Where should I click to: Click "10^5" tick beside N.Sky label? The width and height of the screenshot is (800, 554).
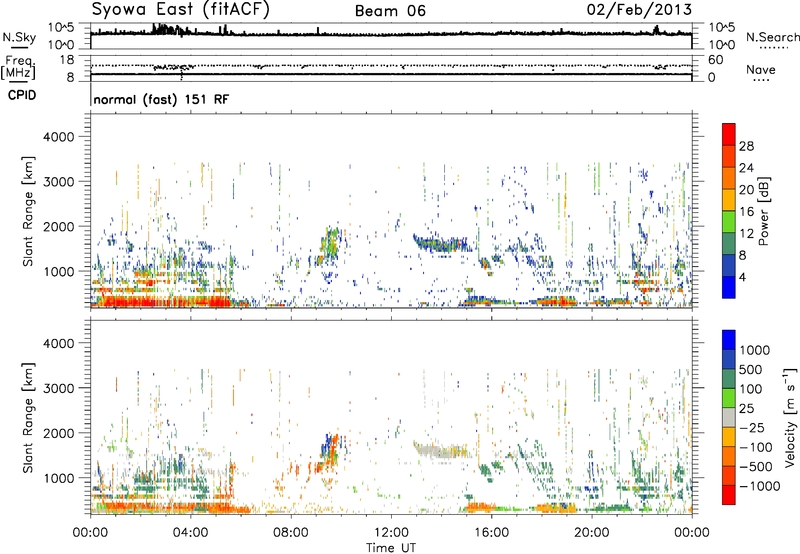pyautogui.click(x=61, y=28)
